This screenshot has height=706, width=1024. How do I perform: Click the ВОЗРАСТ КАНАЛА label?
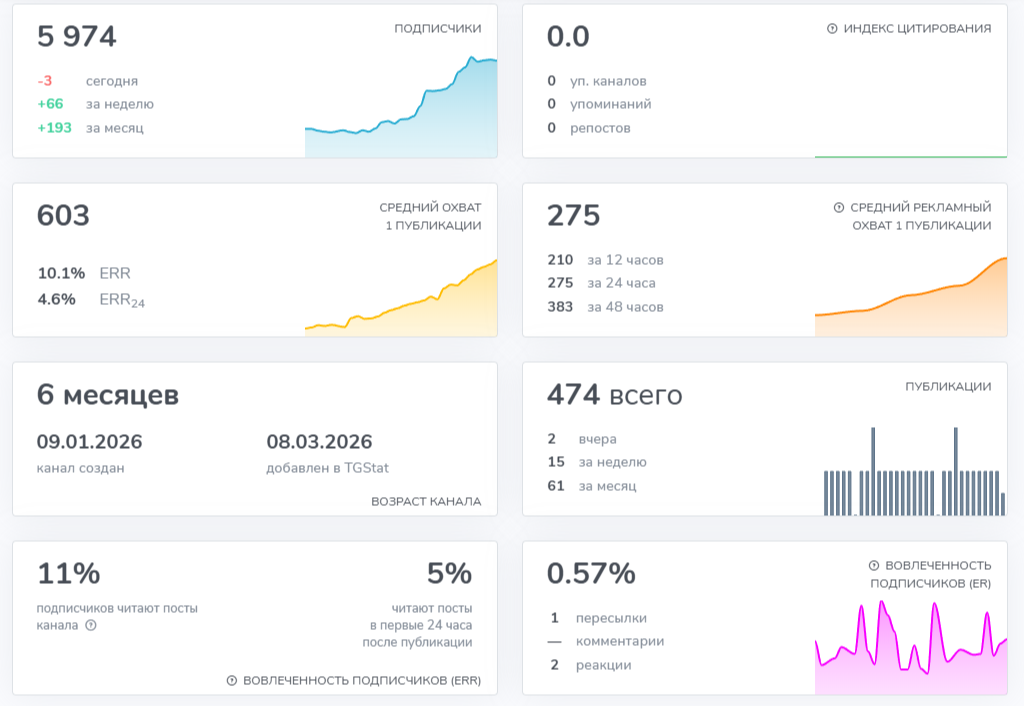(x=426, y=502)
